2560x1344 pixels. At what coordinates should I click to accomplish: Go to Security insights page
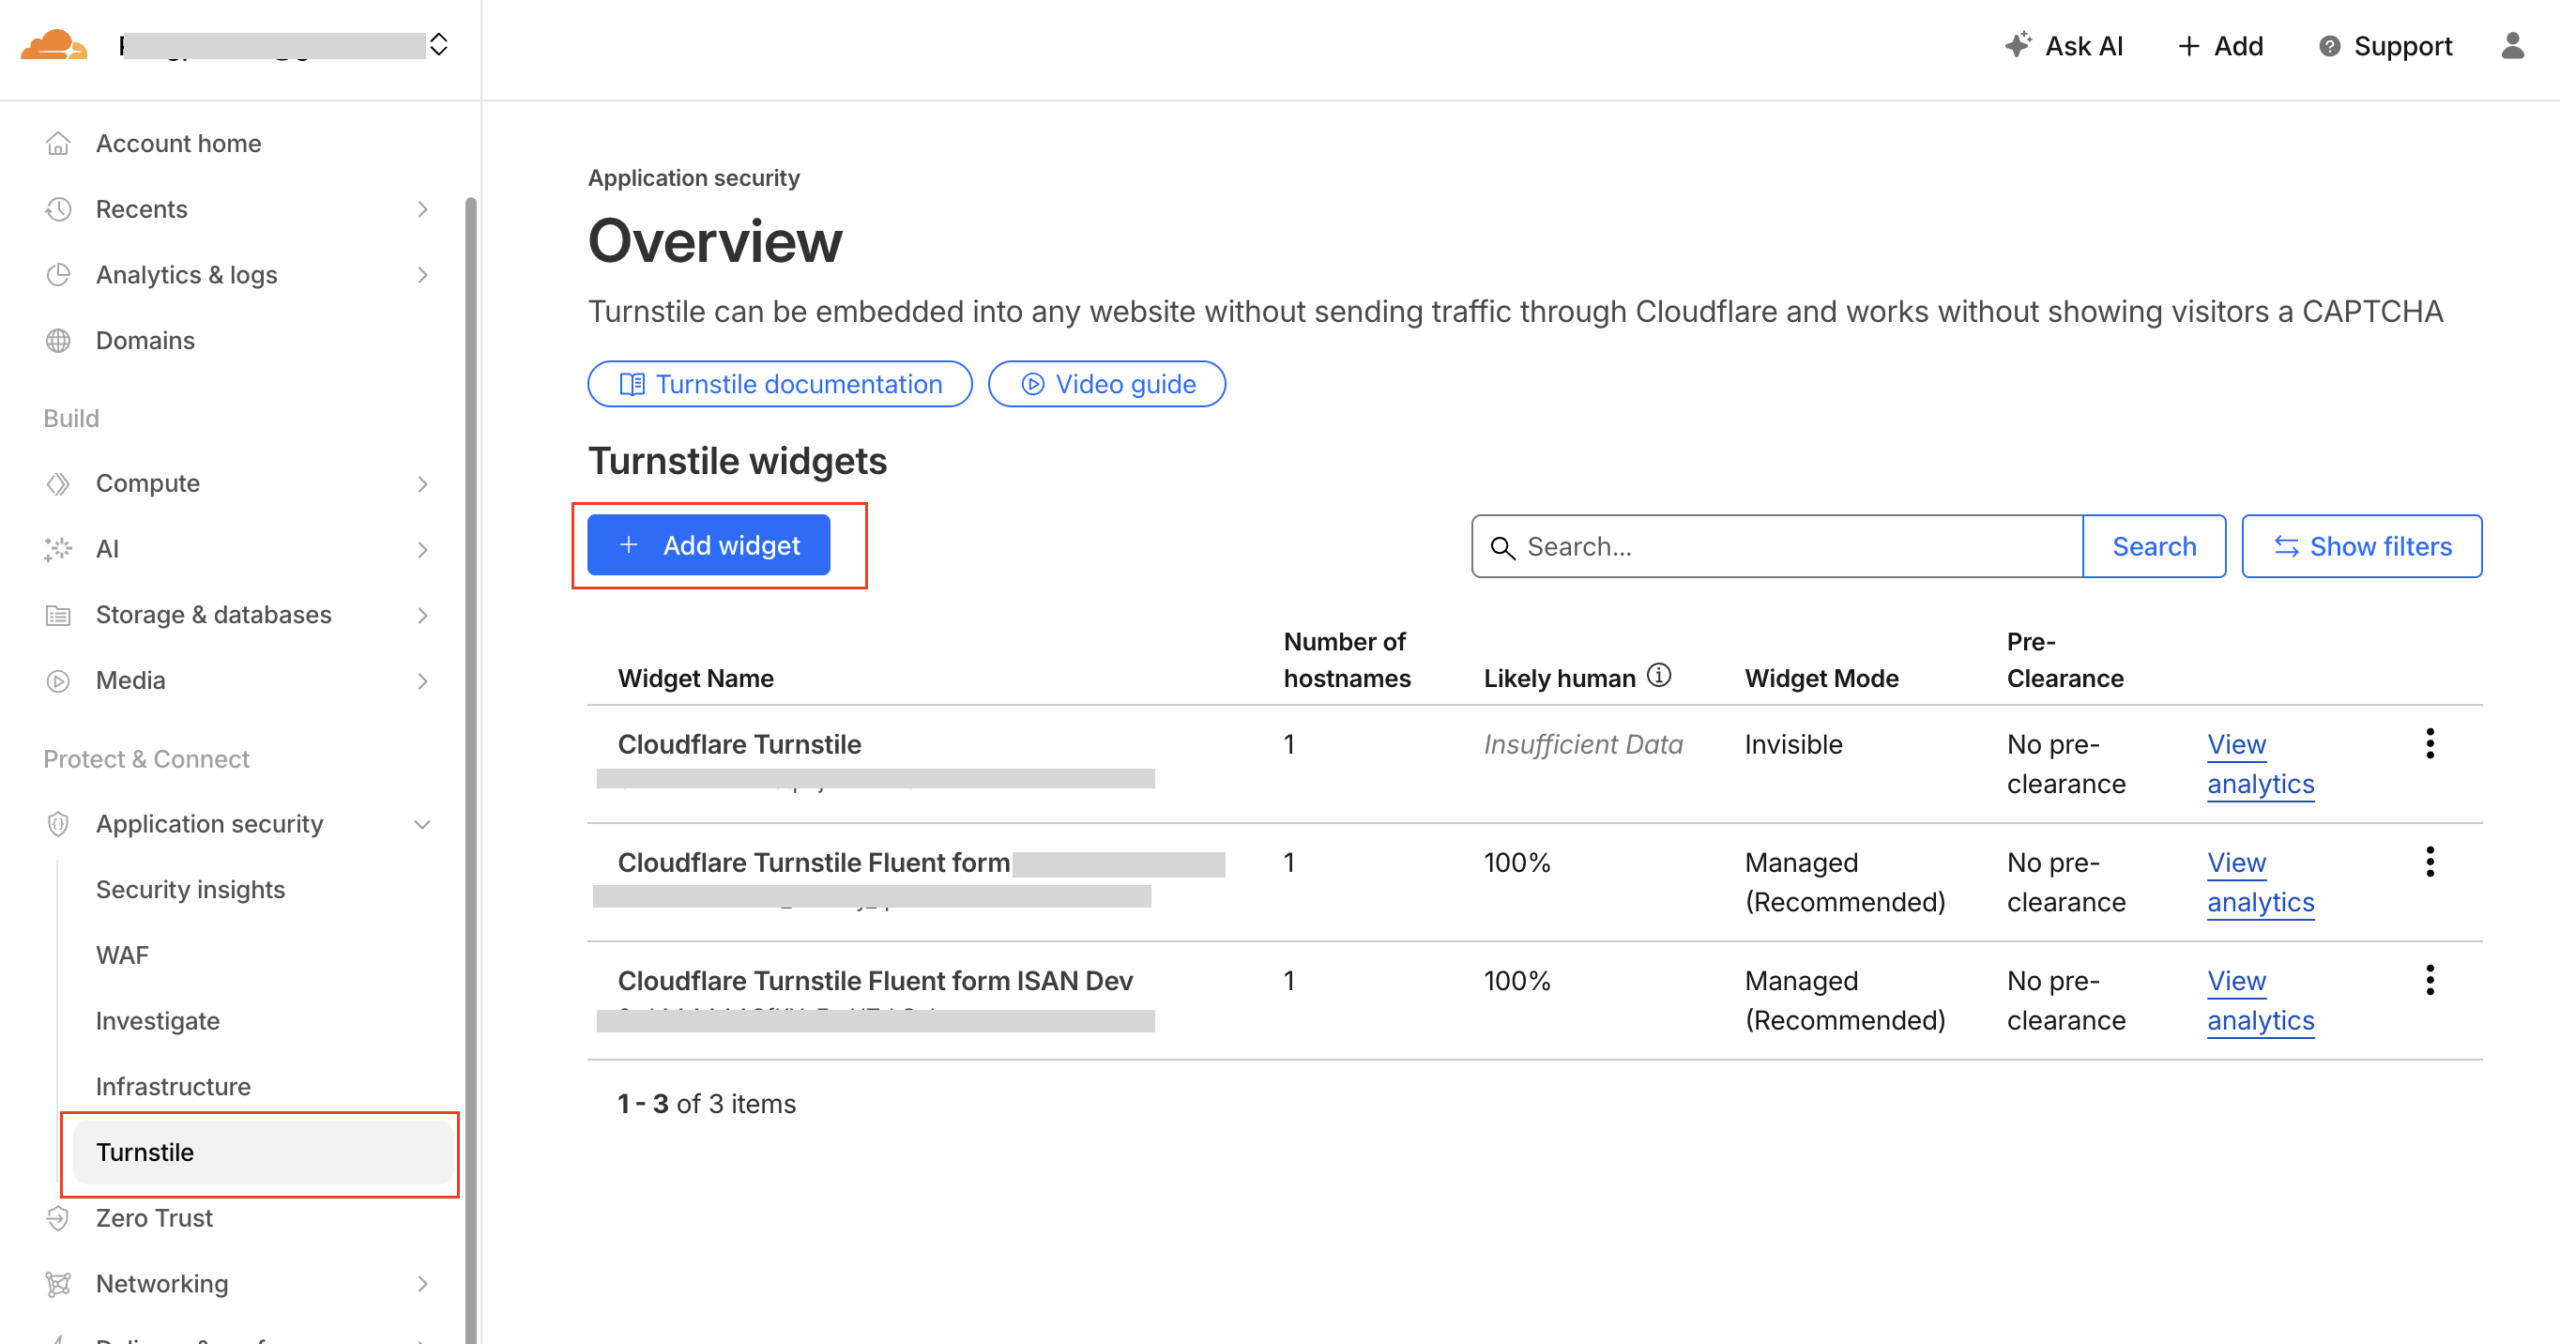pyautogui.click(x=190, y=889)
